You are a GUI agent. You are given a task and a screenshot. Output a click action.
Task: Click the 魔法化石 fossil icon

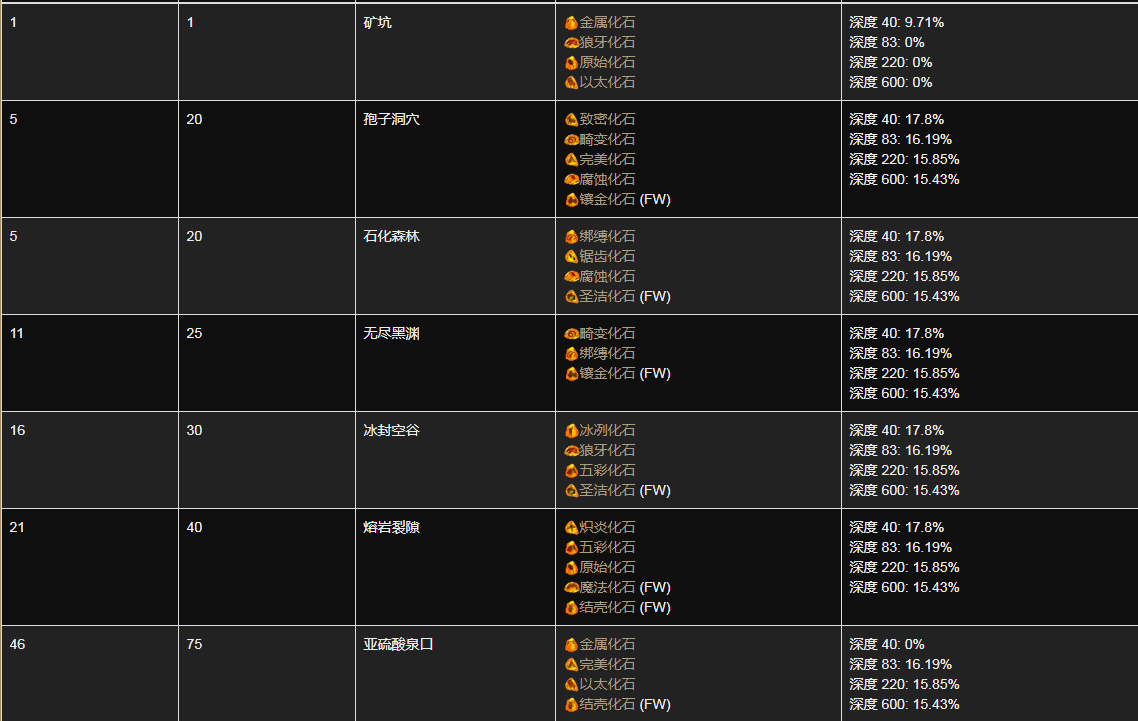click(571, 587)
